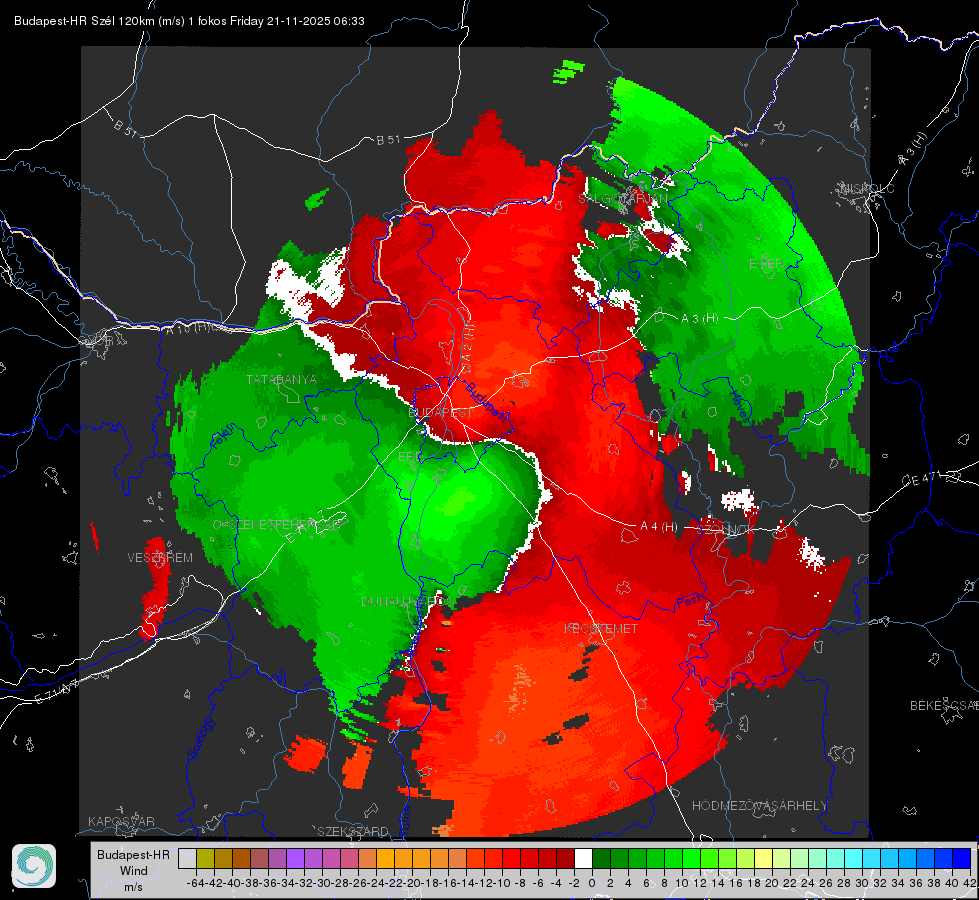
Task: Click the 'Budapest-HR Wind m/s' legend label
Action: coord(134,870)
